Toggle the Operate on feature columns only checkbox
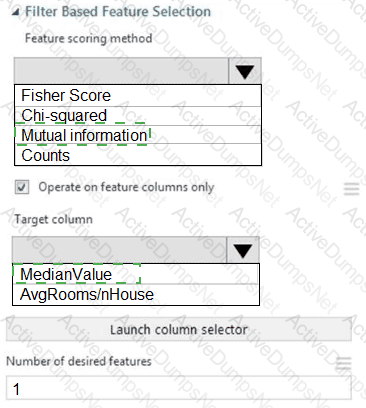366x408 pixels. [22, 187]
